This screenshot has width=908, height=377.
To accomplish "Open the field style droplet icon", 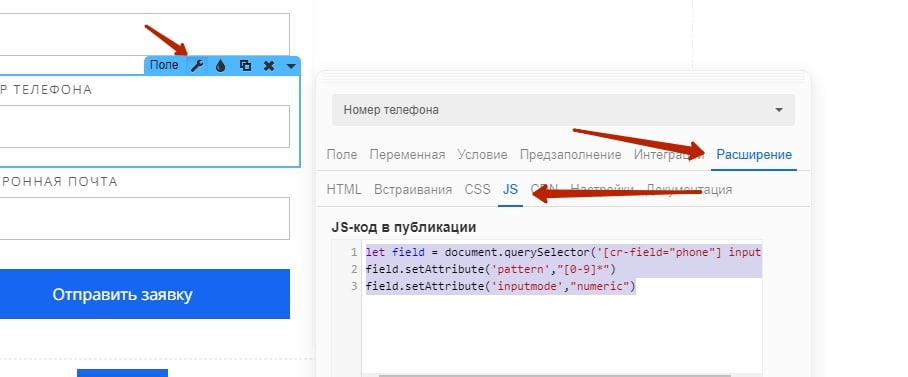I will pos(220,65).
